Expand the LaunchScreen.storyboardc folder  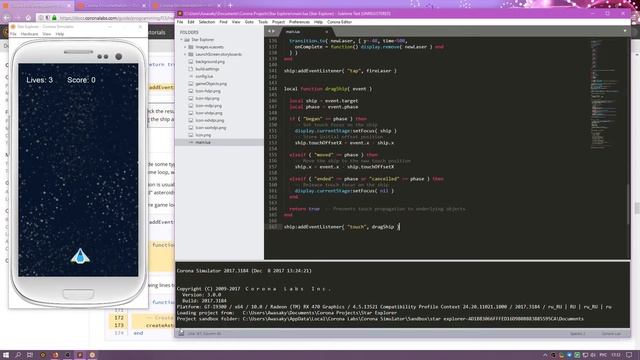point(185,54)
